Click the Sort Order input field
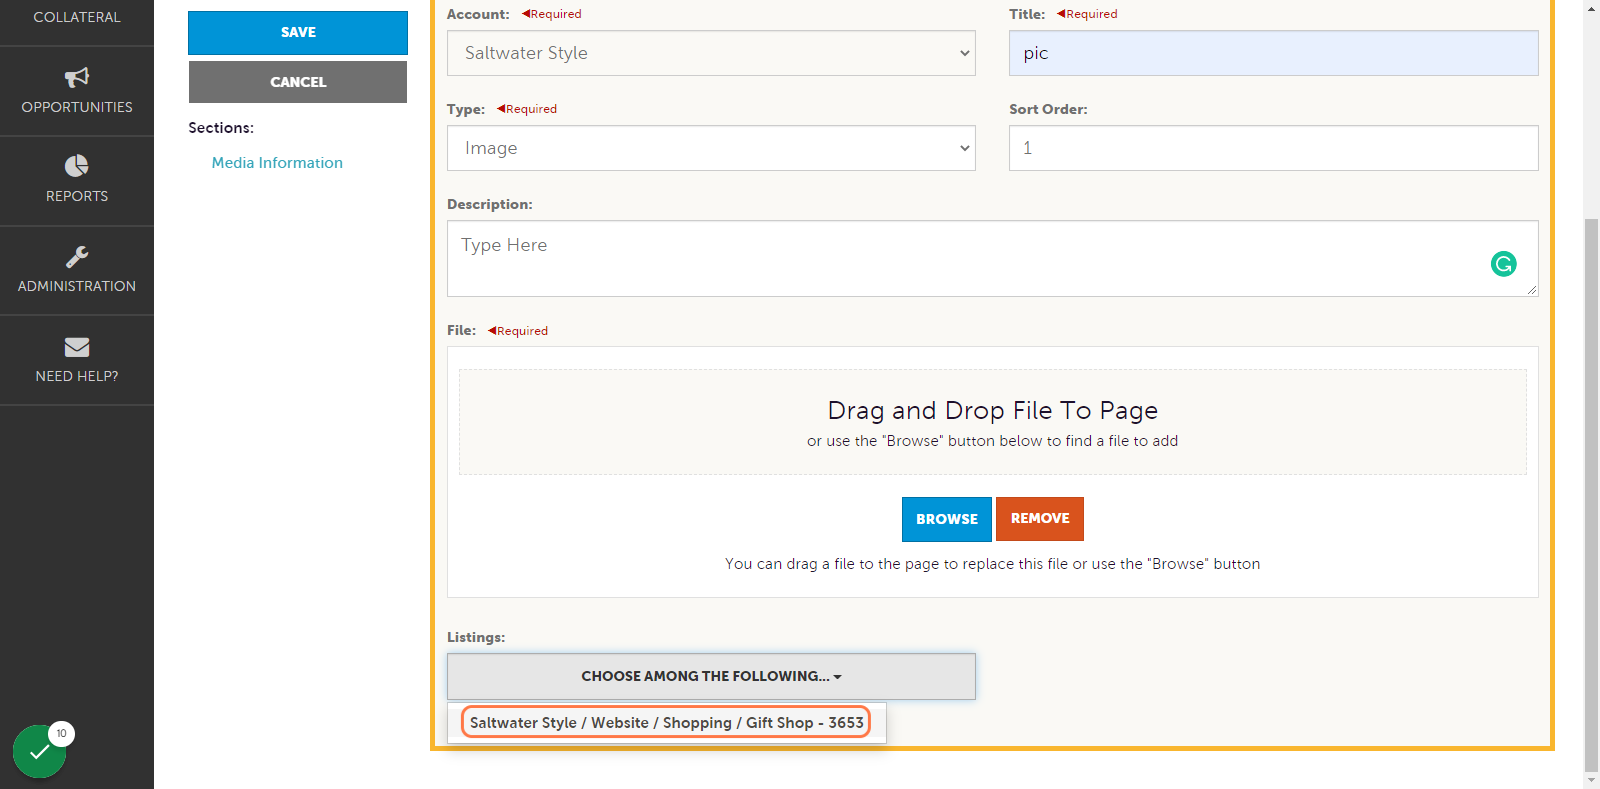This screenshot has width=1600, height=789. 1273,148
